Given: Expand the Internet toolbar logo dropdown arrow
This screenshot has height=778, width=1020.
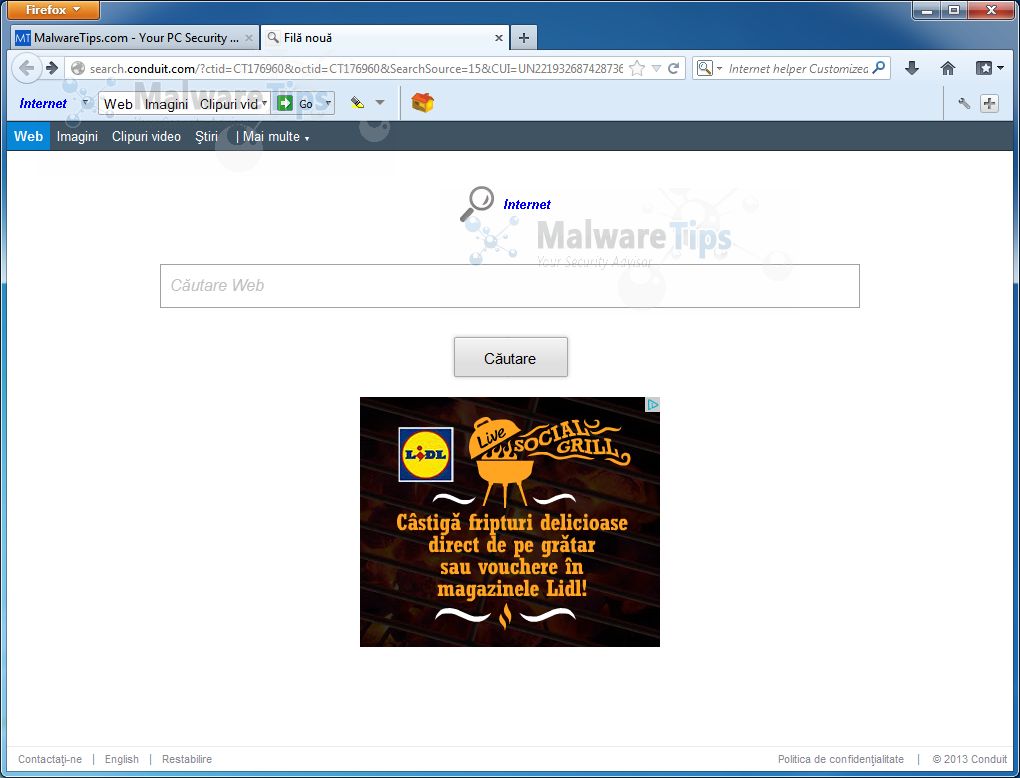Looking at the screenshot, I should 85,102.
